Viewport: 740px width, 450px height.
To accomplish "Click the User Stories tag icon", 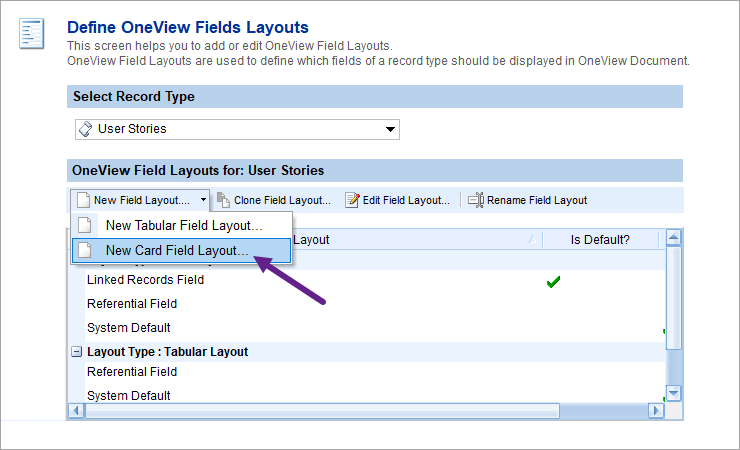I will click(85, 129).
